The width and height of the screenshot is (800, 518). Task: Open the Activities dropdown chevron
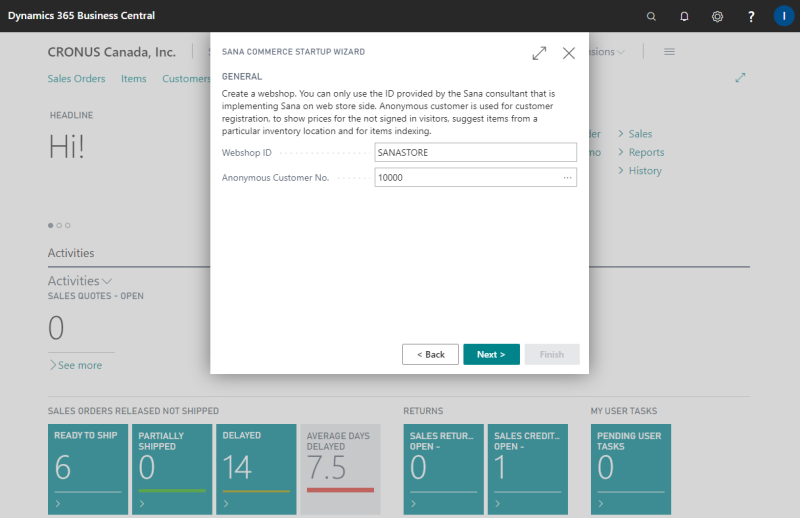click(x=107, y=281)
